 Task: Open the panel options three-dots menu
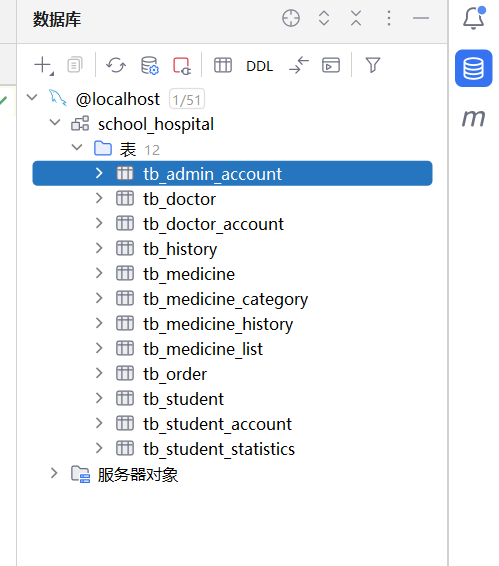[x=389, y=18]
